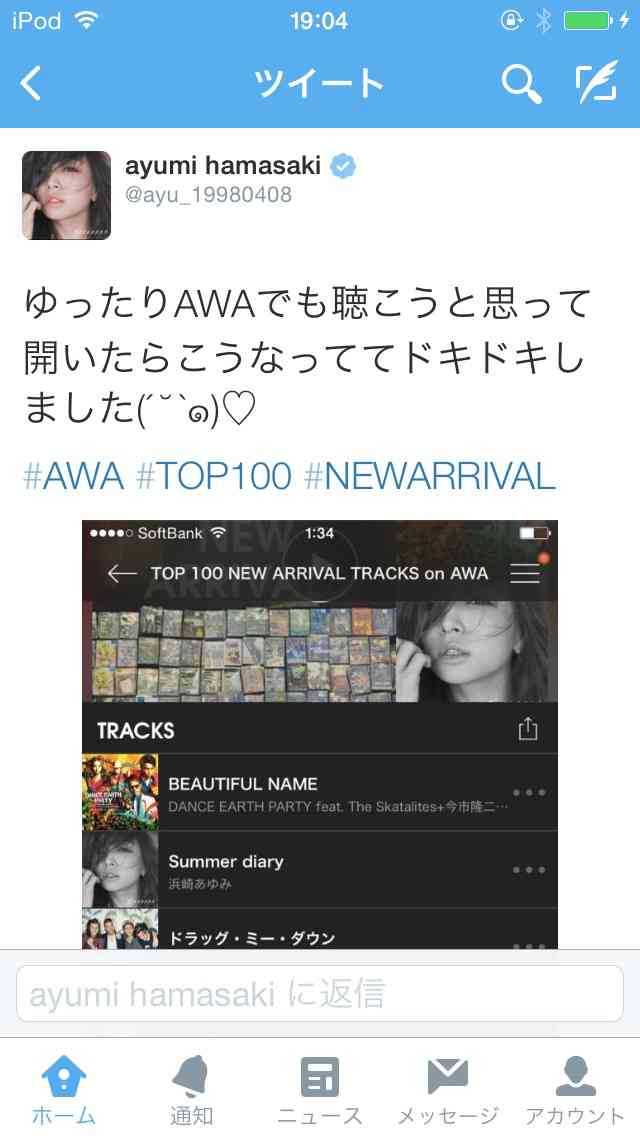Tap the share icon beside TRACKS

pyautogui.click(x=528, y=729)
